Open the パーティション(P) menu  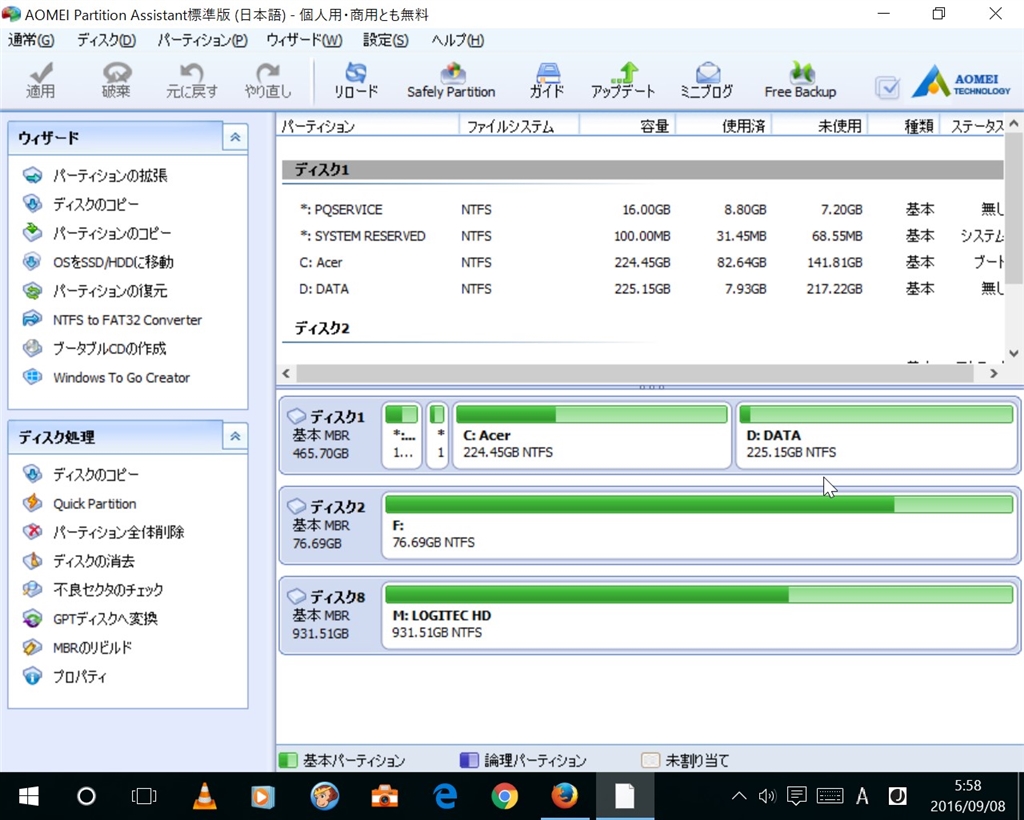click(202, 40)
